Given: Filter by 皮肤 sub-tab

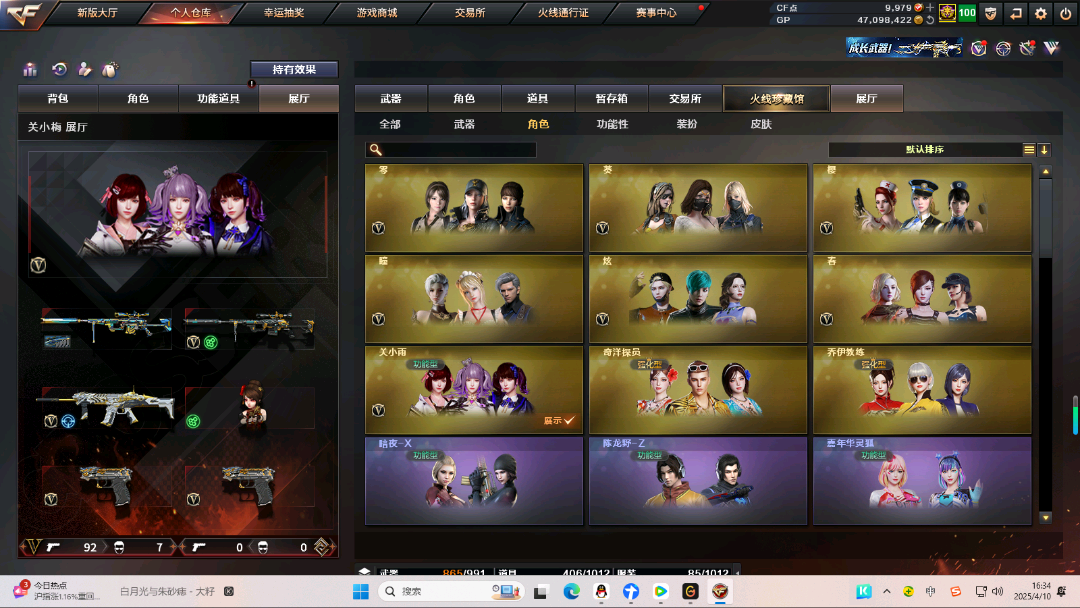Looking at the screenshot, I should pyautogui.click(x=760, y=124).
